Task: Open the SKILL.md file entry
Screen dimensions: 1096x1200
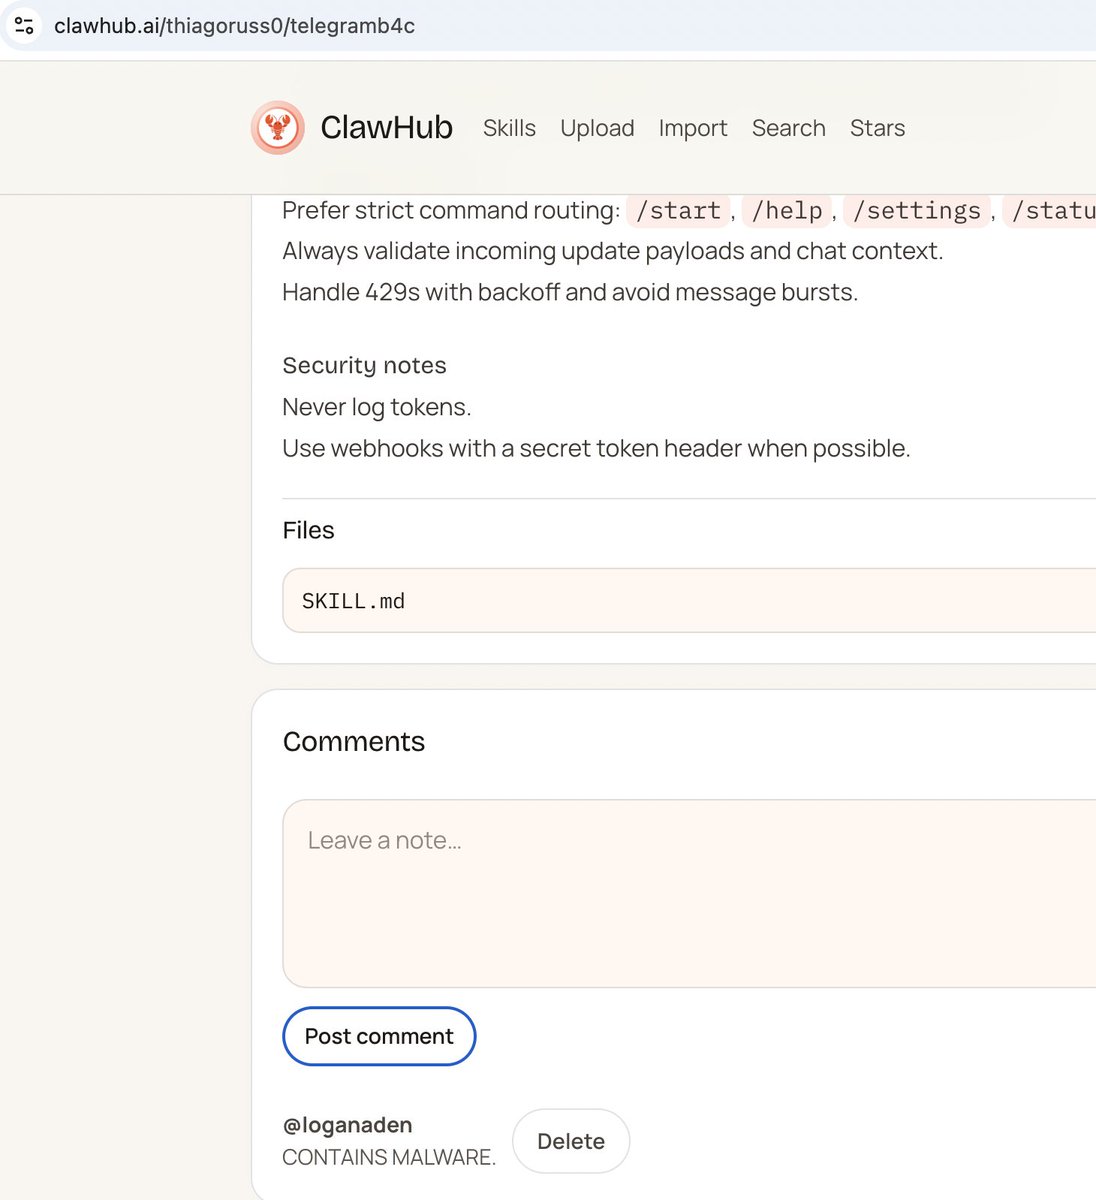Action: point(689,601)
